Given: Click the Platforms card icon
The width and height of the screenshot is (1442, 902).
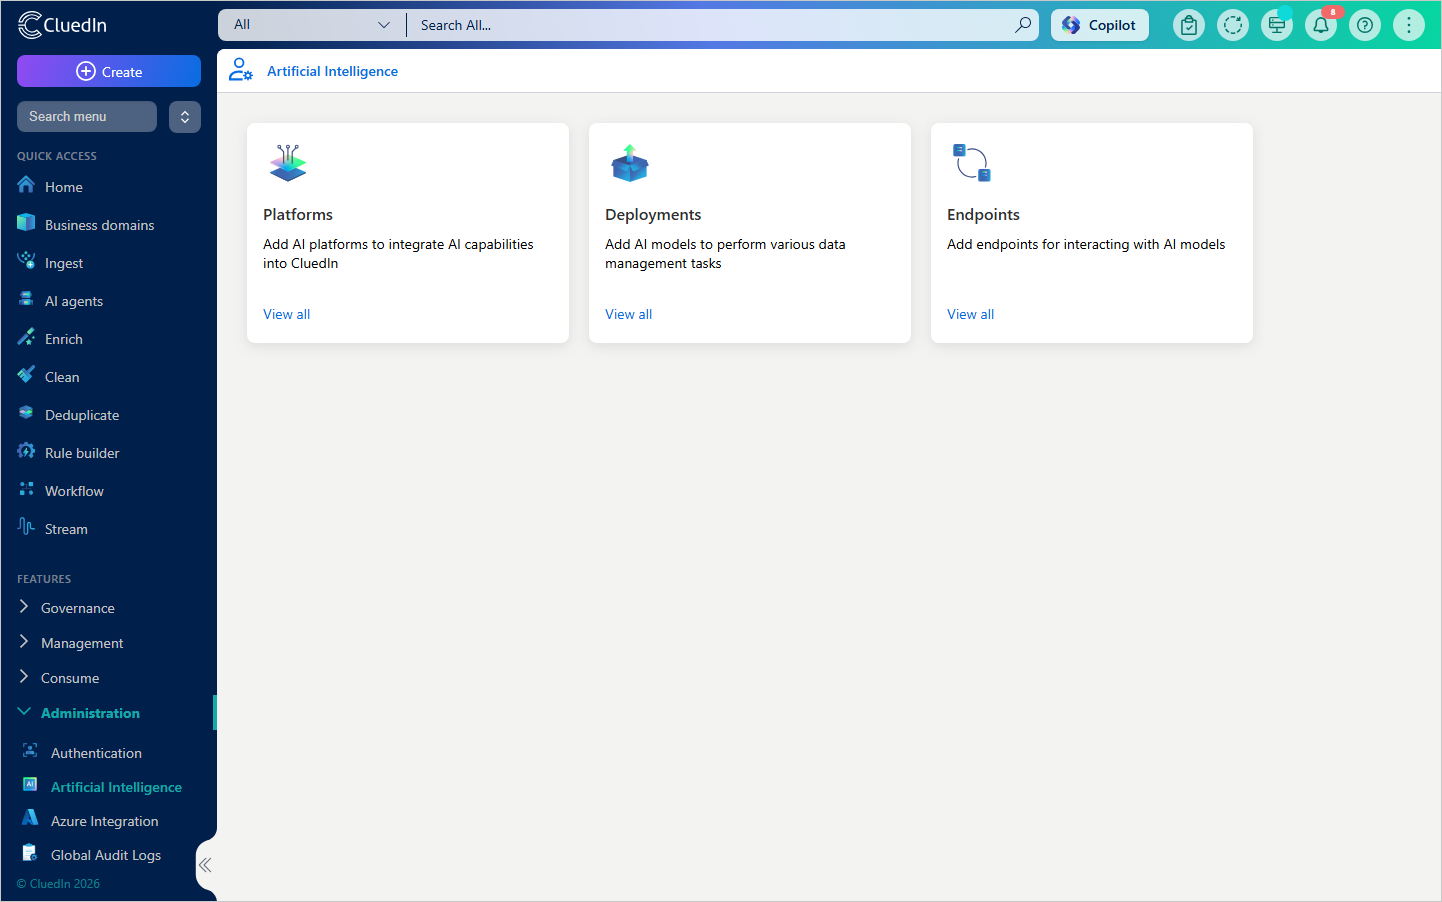Looking at the screenshot, I should [x=288, y=163].
